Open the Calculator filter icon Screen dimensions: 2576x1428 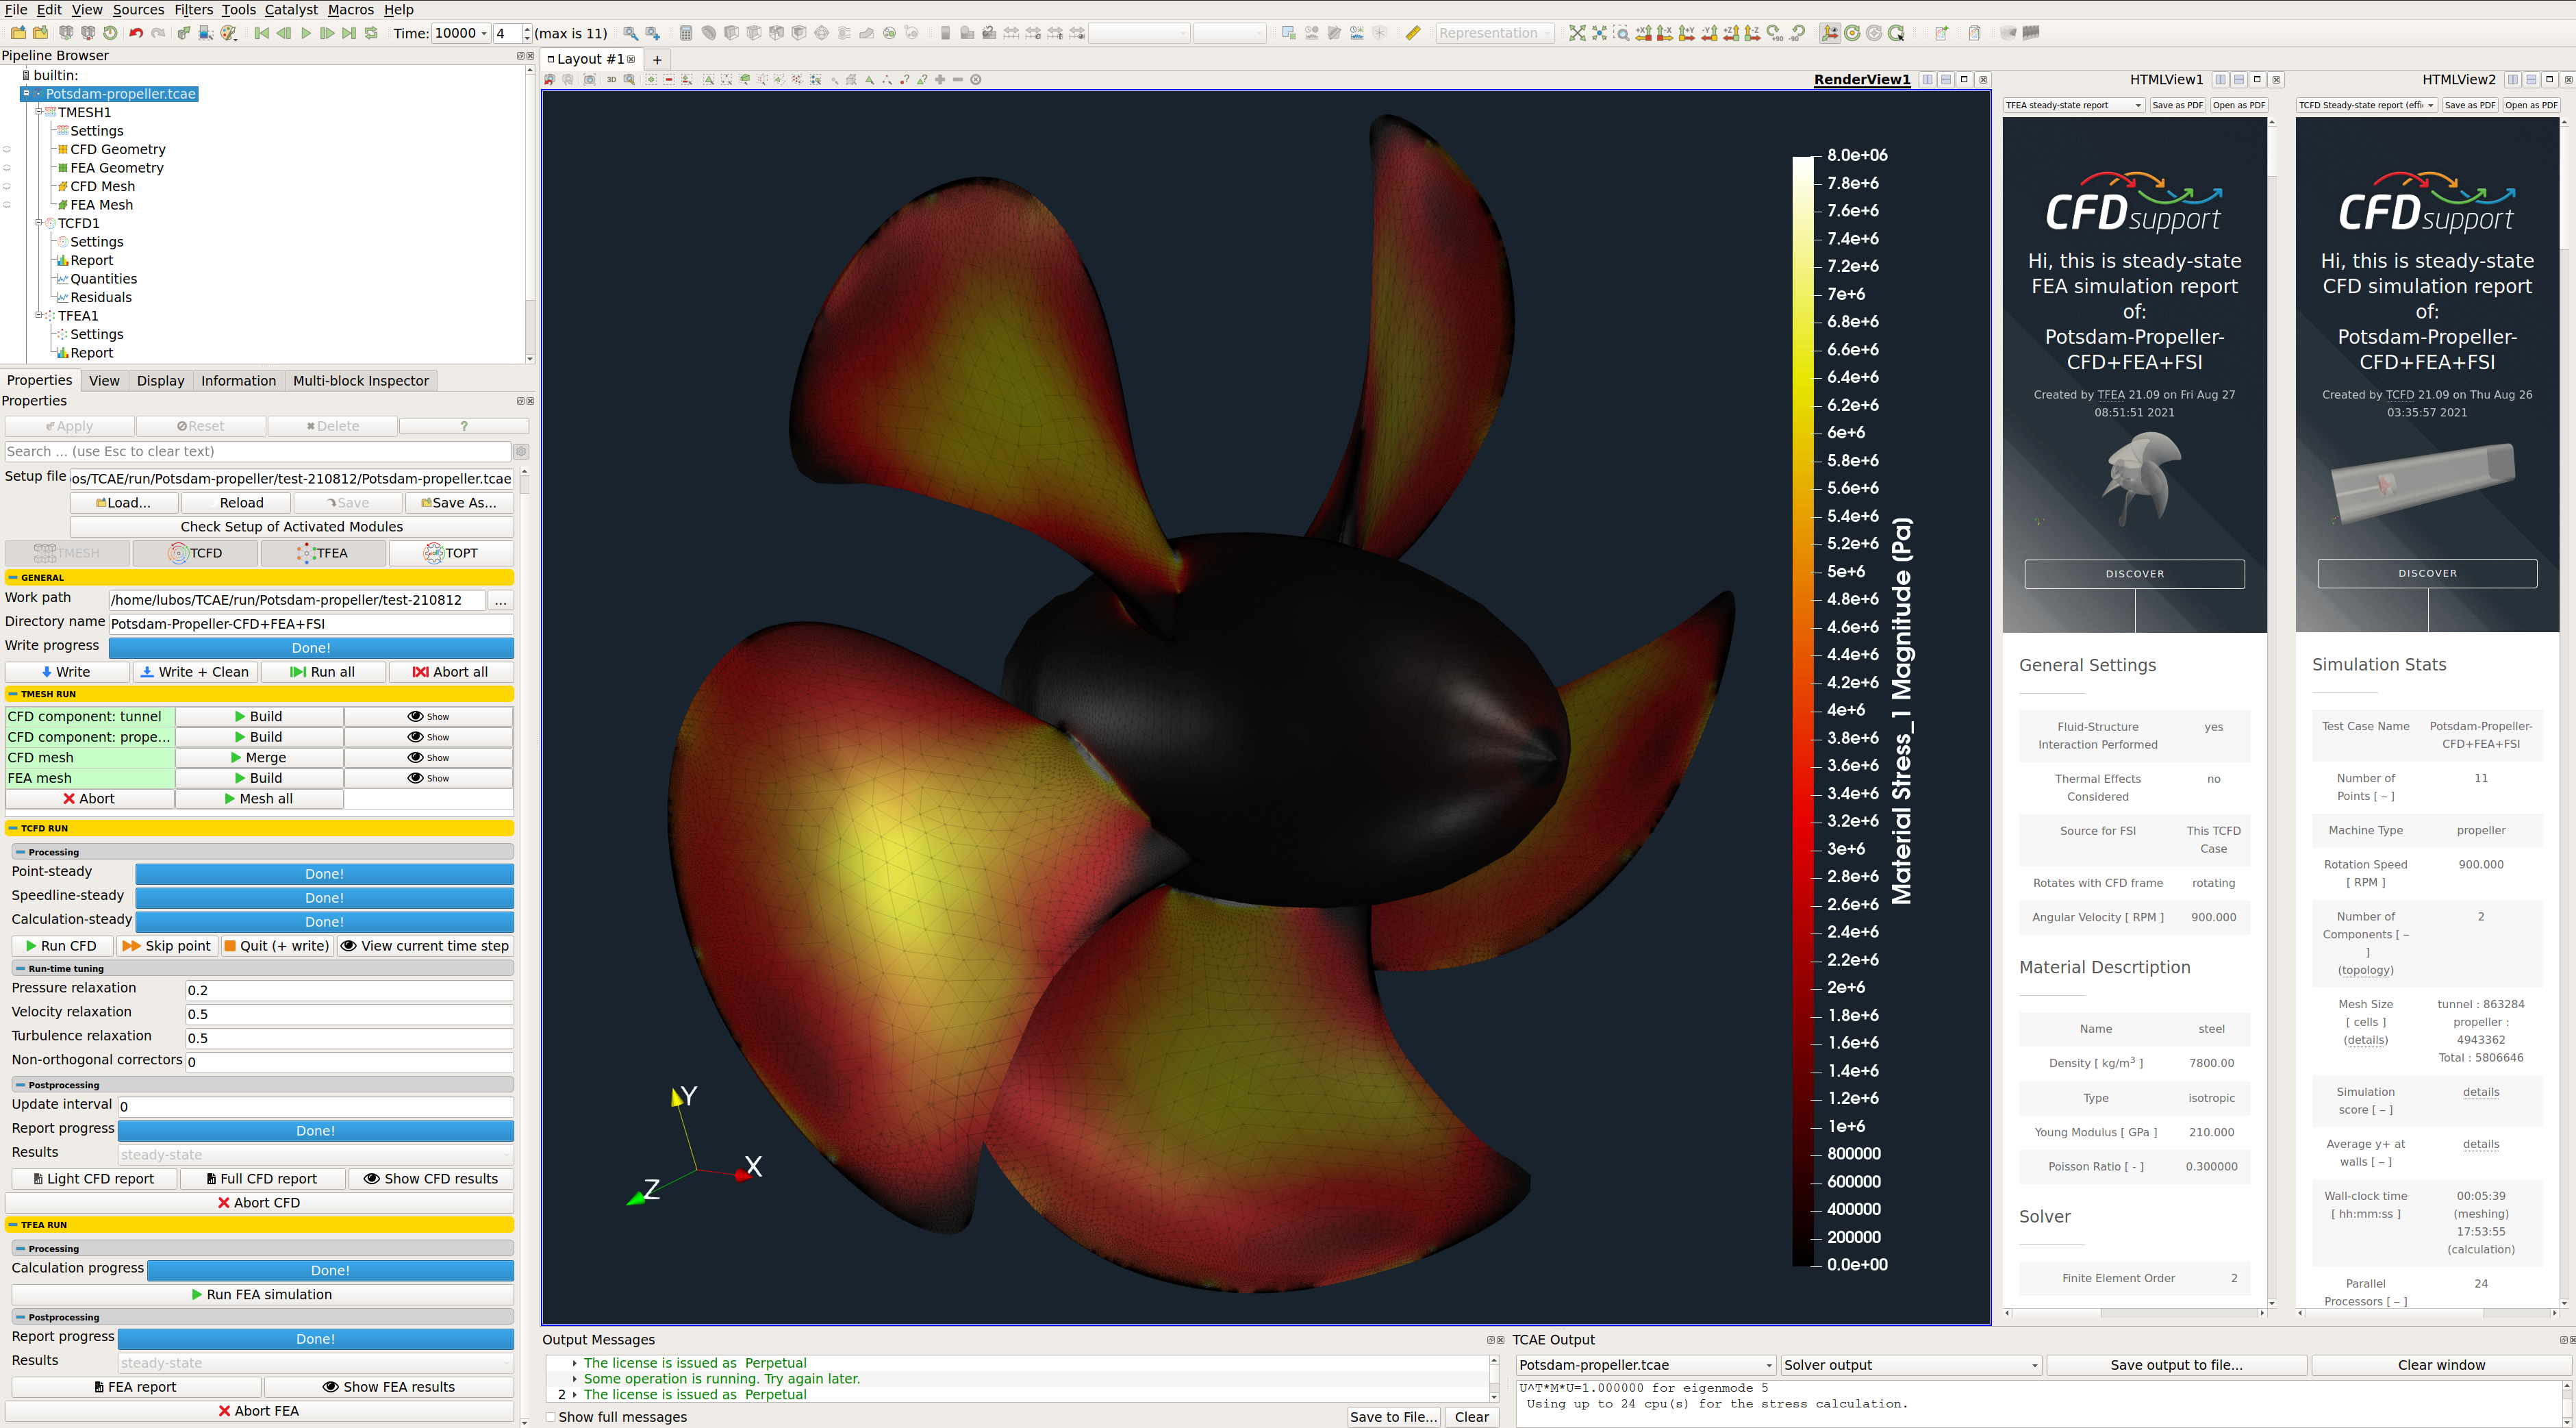(686, 33)
